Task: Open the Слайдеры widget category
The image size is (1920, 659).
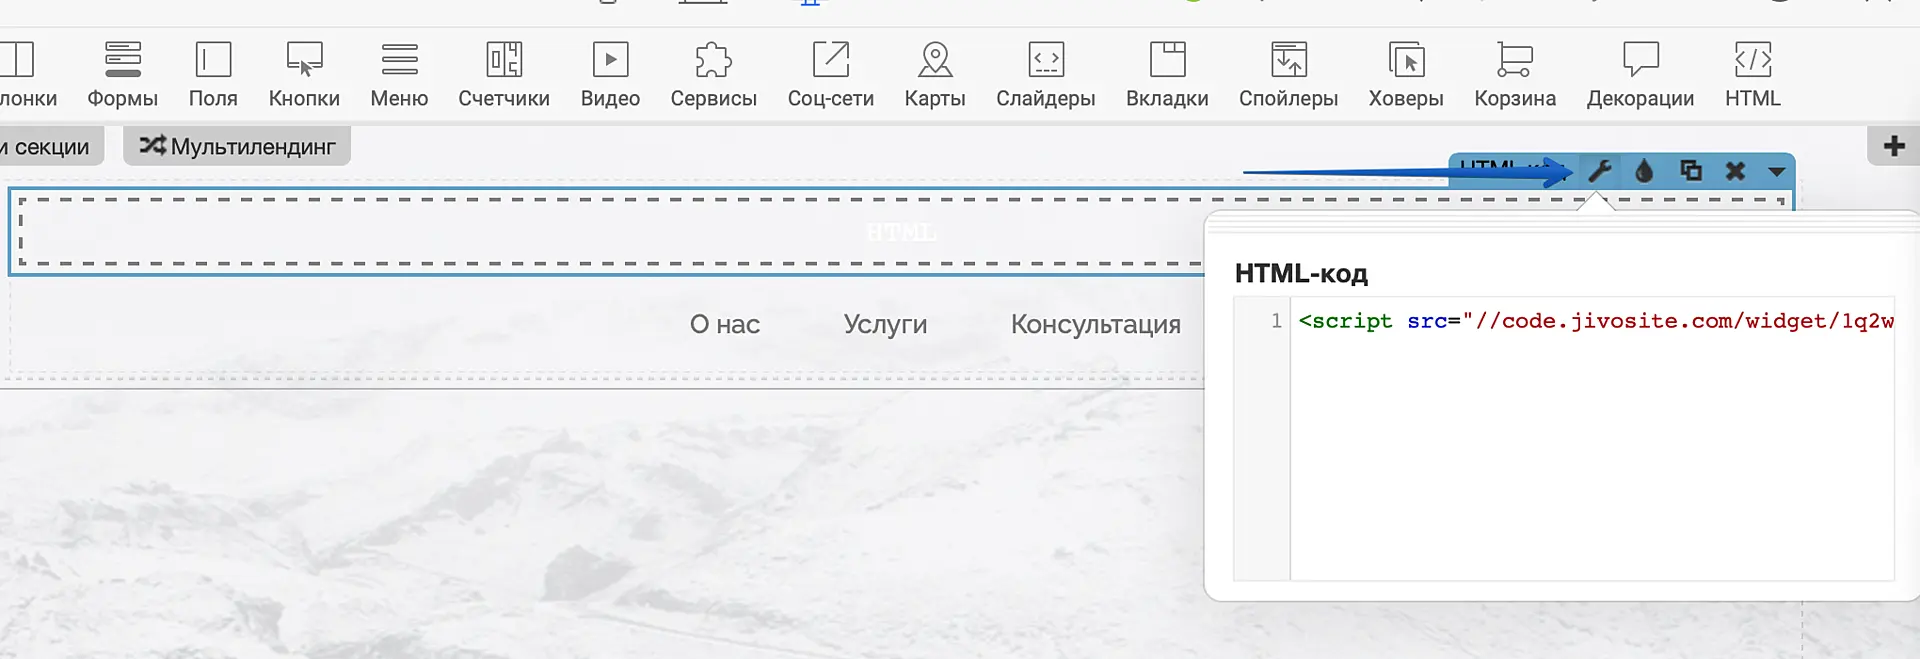Action: click(x=1046, y=74)
